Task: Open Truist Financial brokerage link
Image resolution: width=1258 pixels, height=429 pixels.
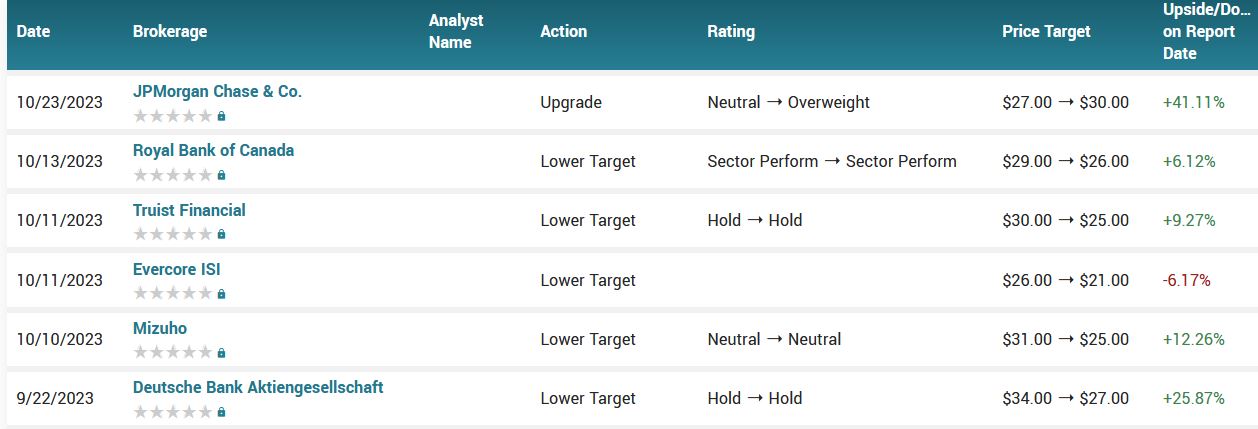Action: (189, 210)
